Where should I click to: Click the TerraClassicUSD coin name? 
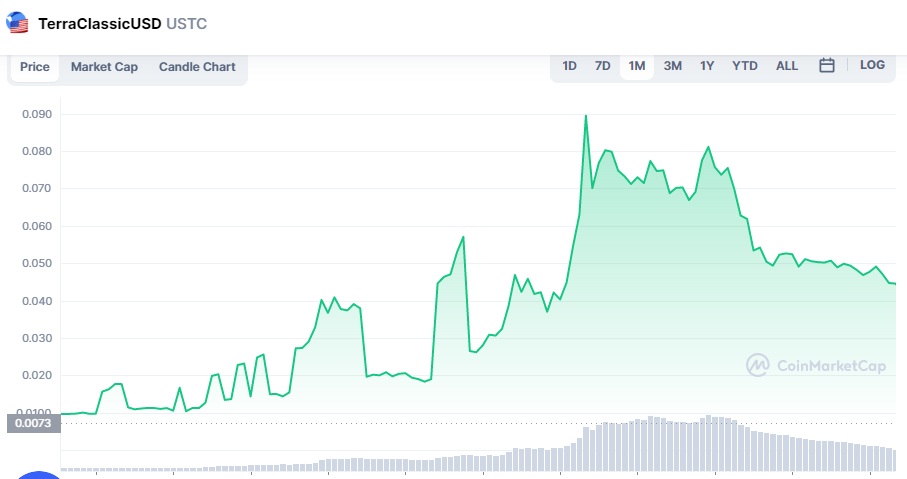coord(99,24)
